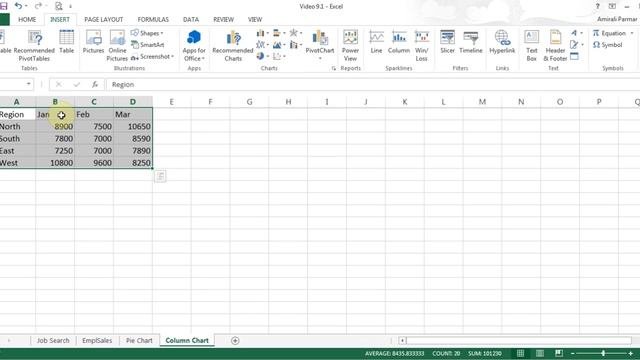
Task: Switch to the EmplSales sheet tab
Action: click(x=97, y=340)
